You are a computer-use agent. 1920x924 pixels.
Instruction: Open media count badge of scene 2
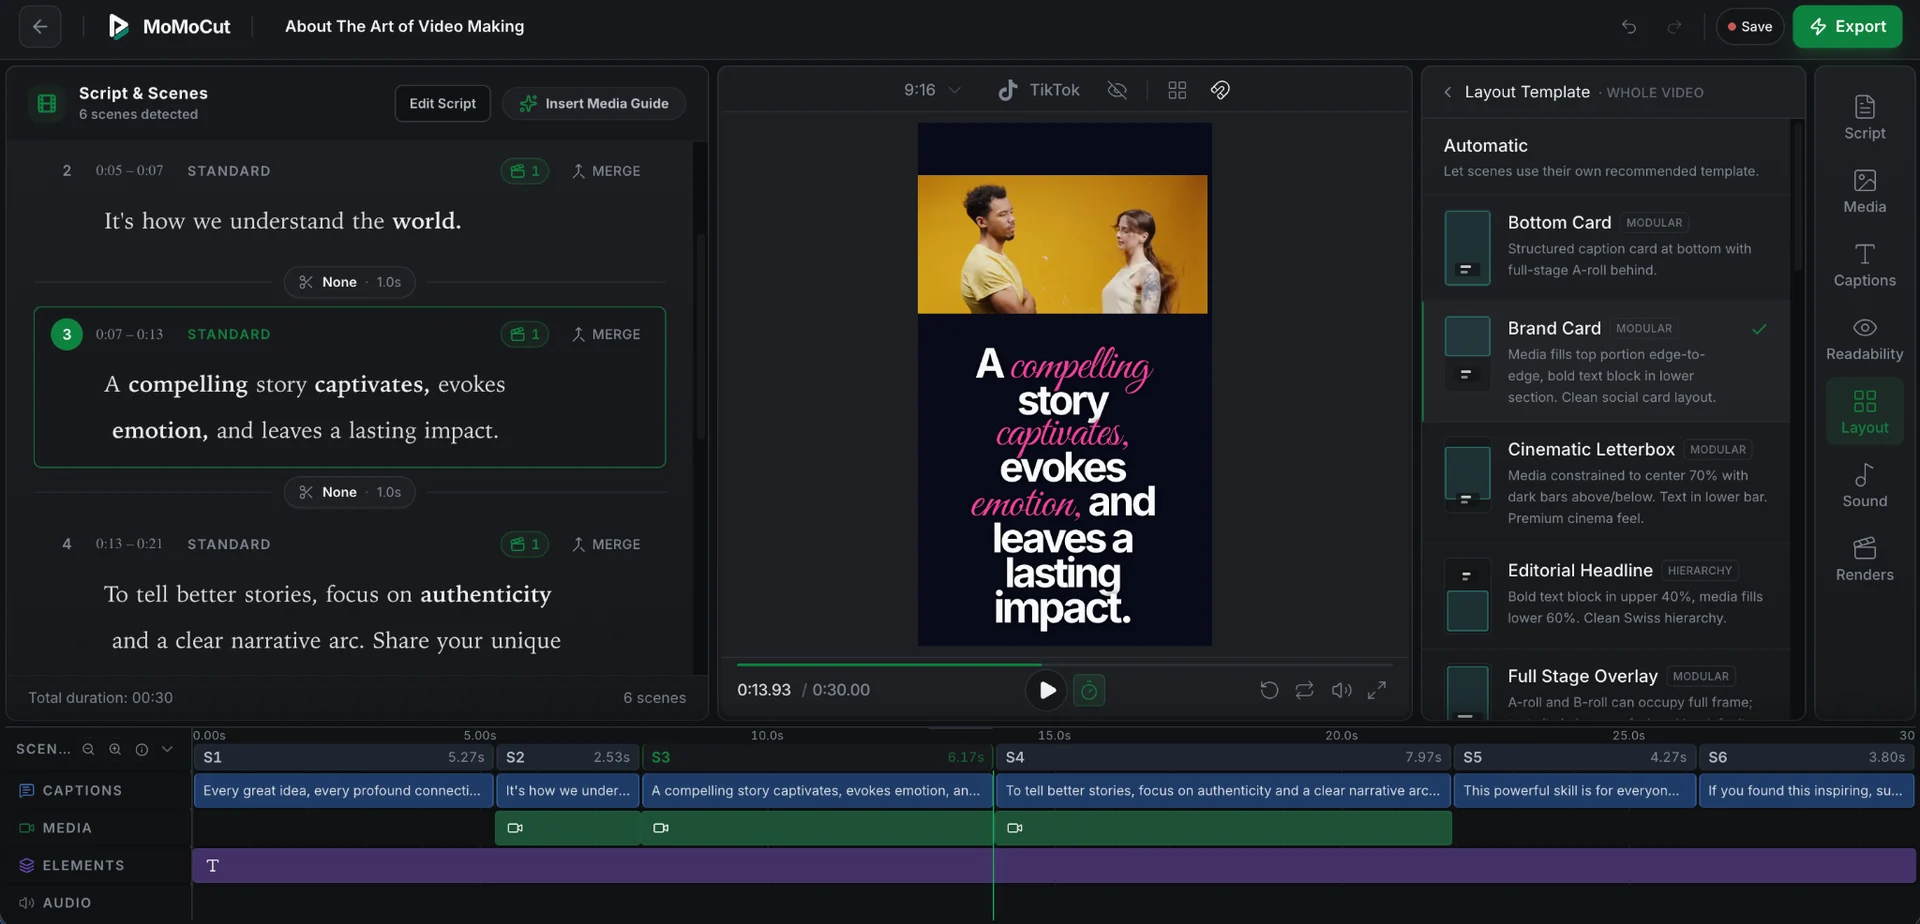coord(525,171)
